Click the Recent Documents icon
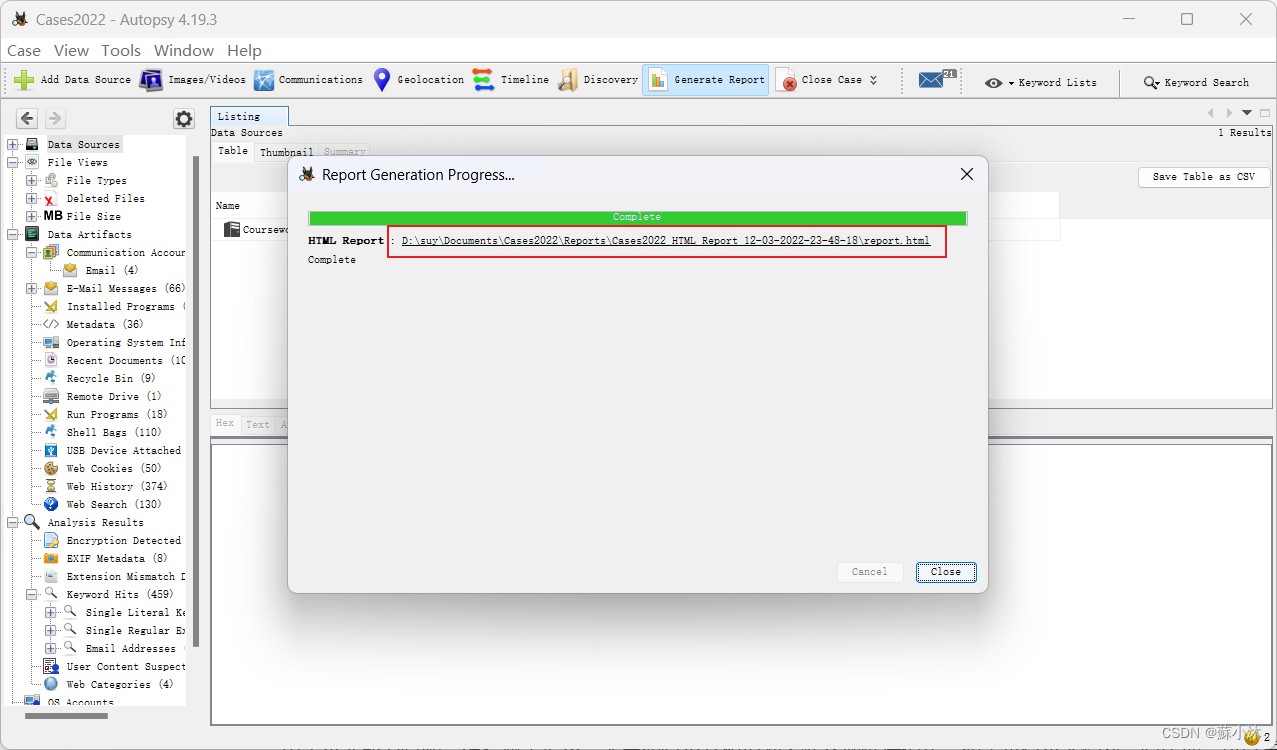Screen dimensions: 1277x750 tap(51, 361)
